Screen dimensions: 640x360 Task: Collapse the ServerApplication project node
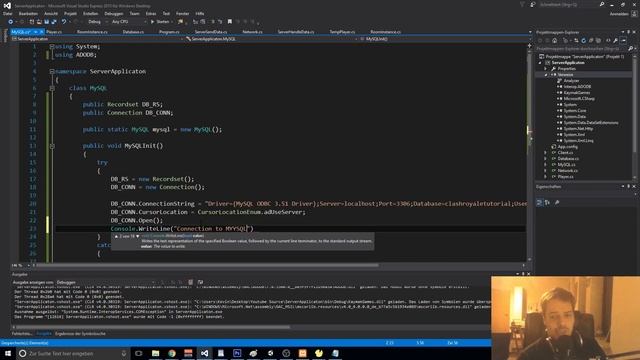[540, 63]
